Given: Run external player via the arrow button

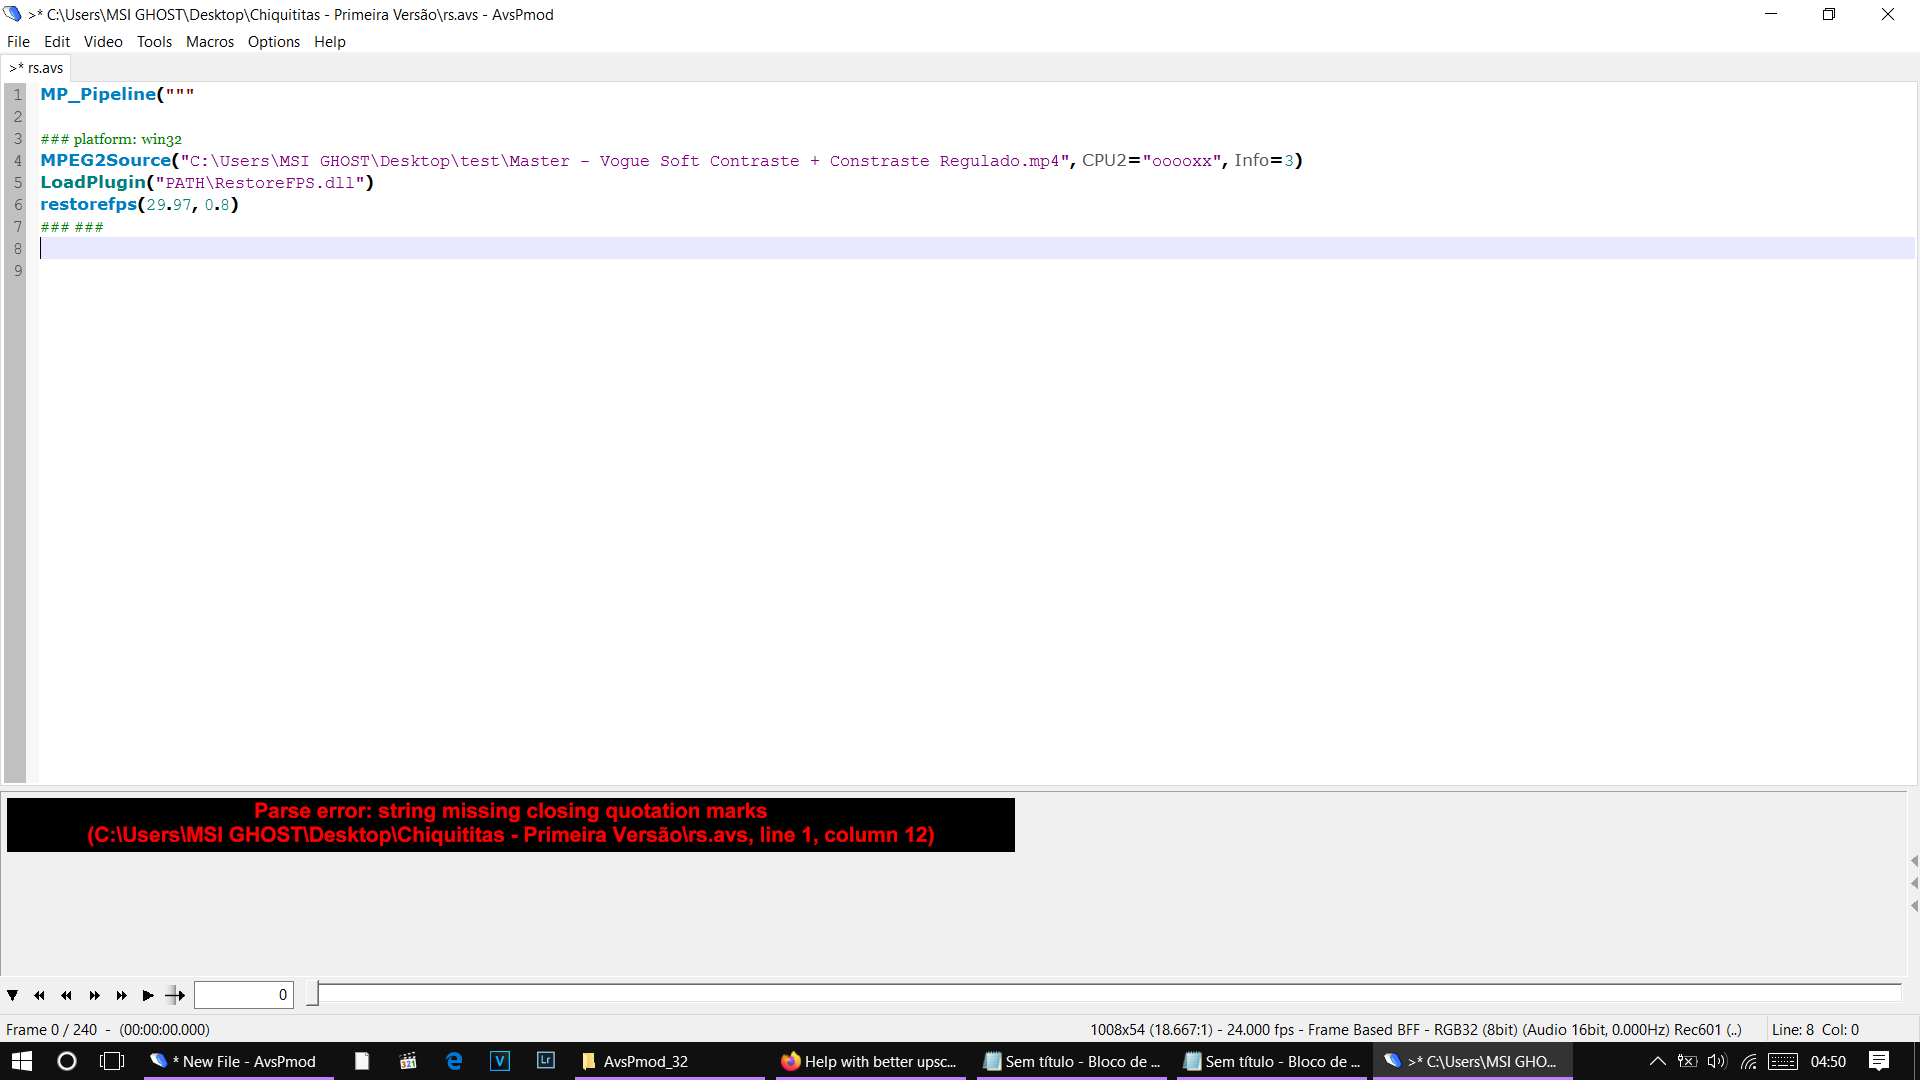Looking at the screenshot, I should (x=175, y=995).
